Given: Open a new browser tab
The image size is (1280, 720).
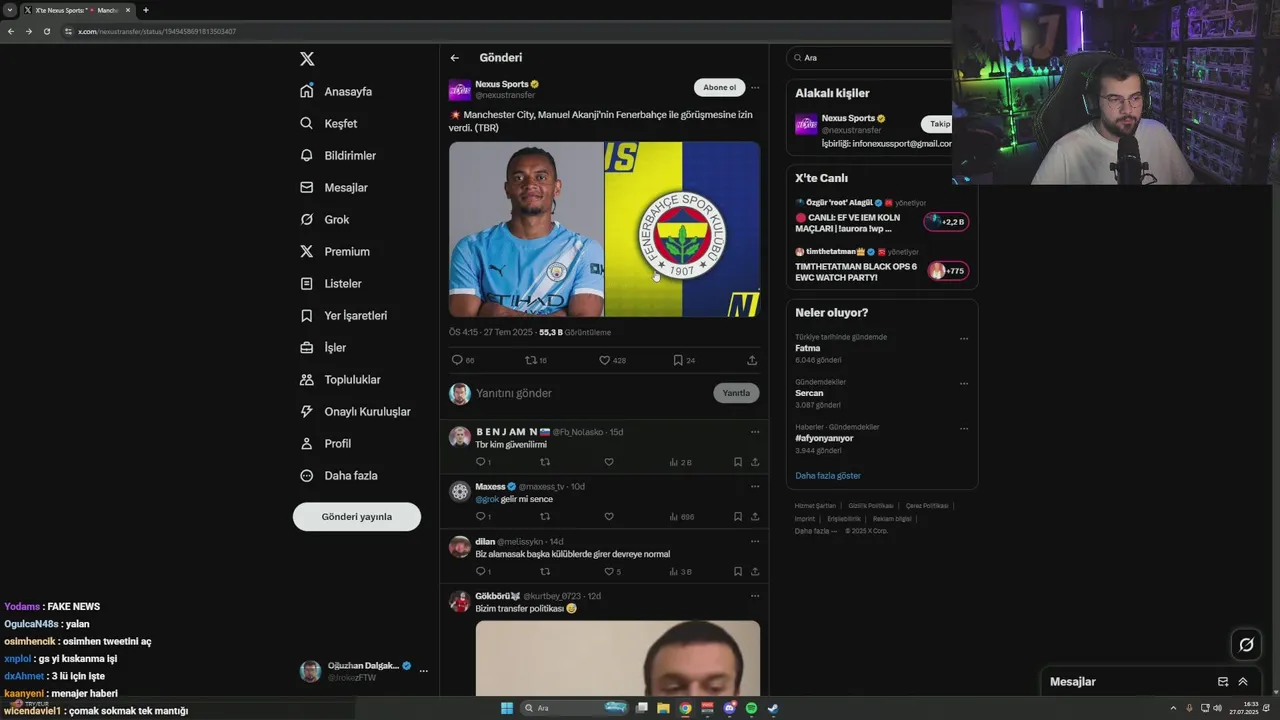Looking at the screenshot, I should [x=146, y=10].
